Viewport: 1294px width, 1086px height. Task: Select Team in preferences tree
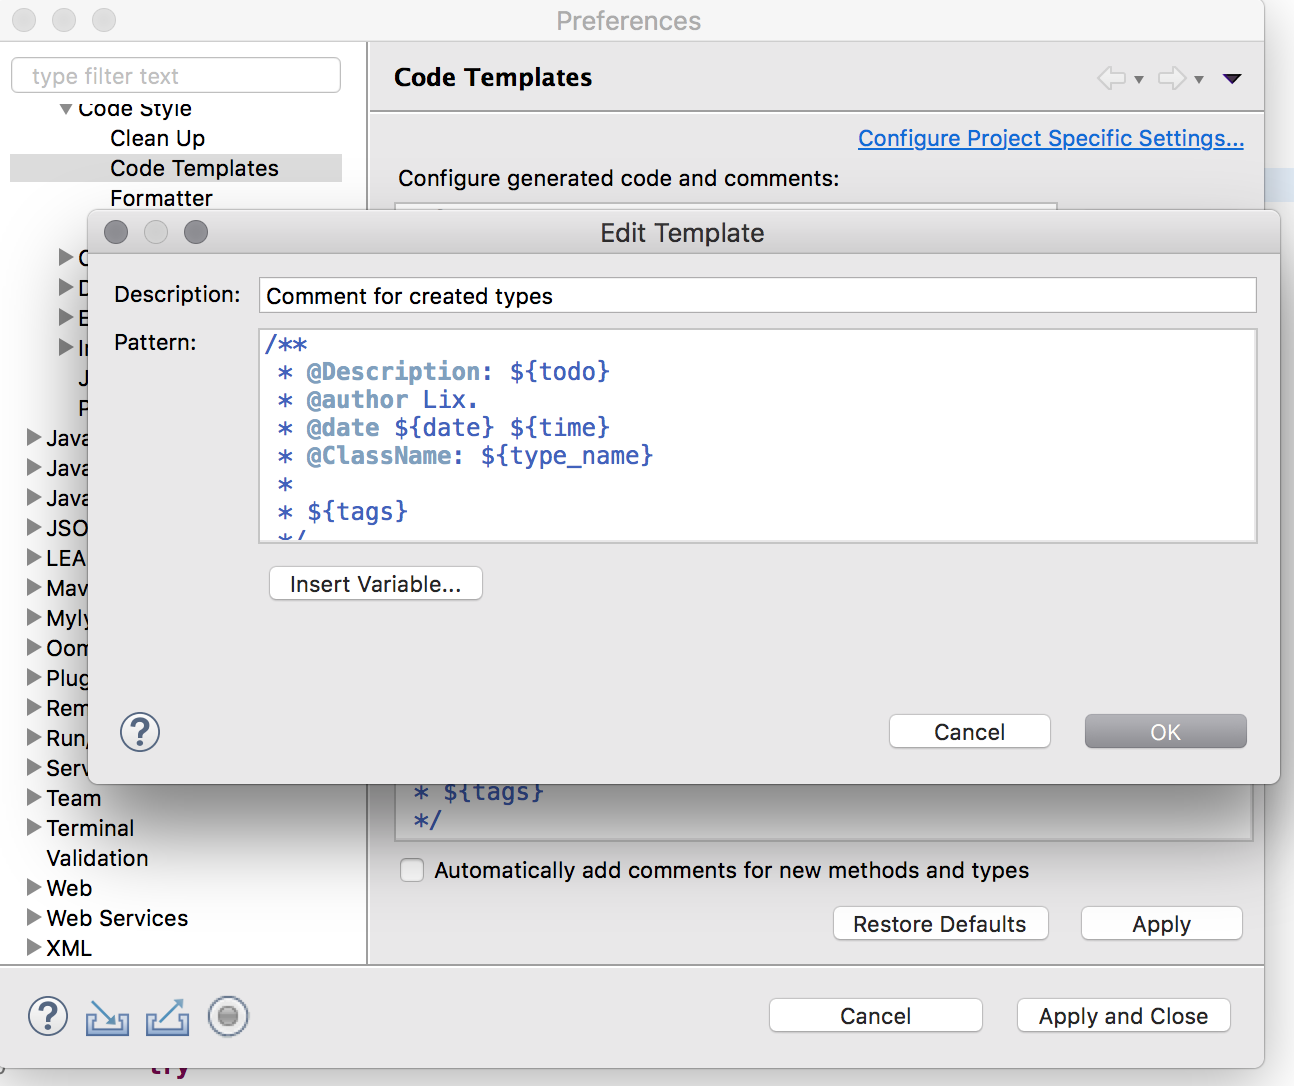pos(73,798)
